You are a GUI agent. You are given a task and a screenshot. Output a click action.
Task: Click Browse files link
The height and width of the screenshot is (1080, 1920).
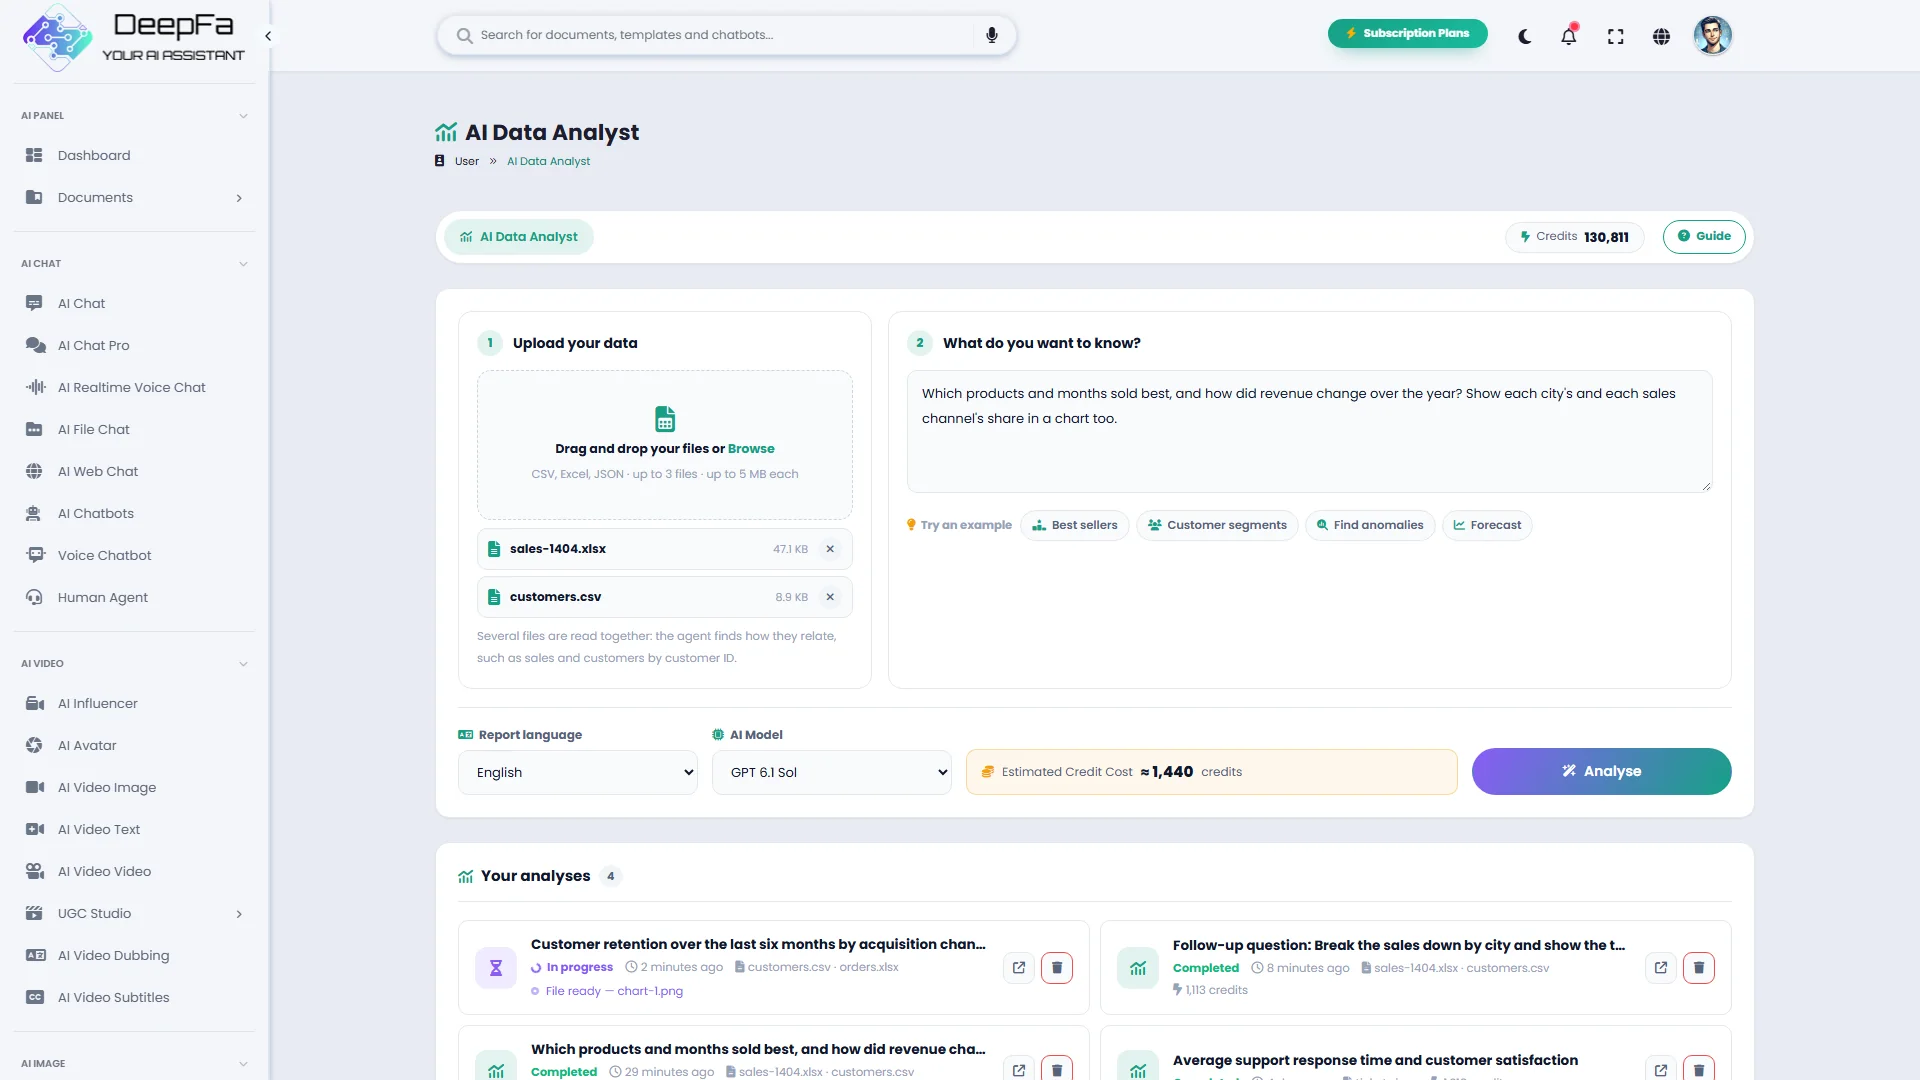pos(751,449)
